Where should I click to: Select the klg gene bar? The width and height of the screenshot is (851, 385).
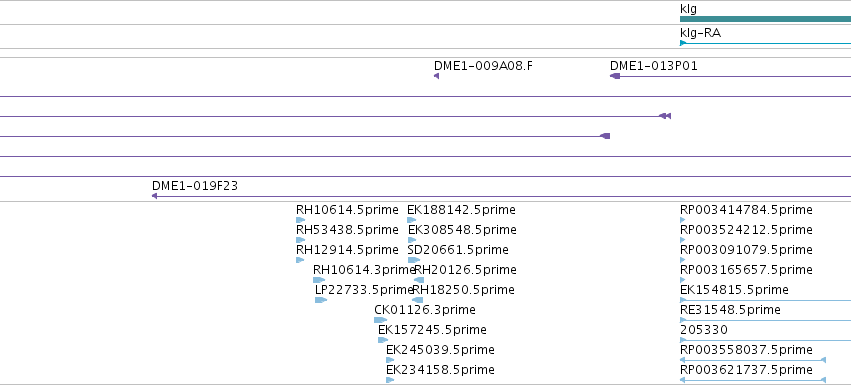click(x=765, y=19)
